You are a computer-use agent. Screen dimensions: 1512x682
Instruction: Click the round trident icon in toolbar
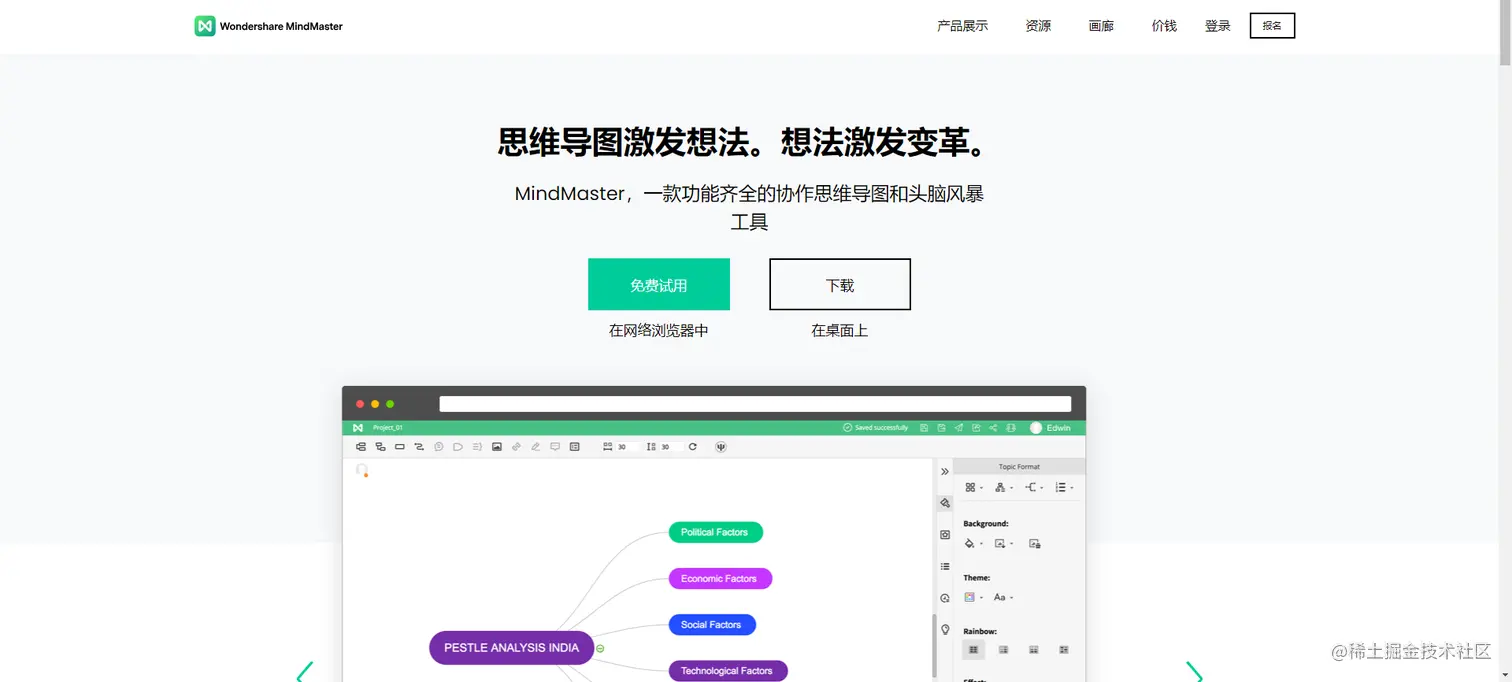(721, 447)
